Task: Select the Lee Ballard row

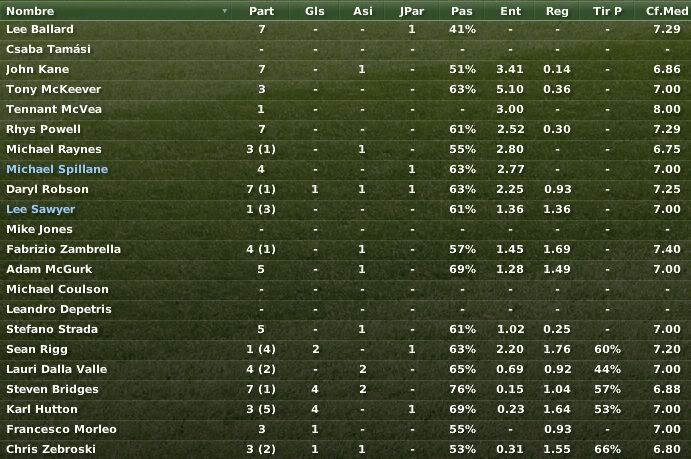Action: 346,30
